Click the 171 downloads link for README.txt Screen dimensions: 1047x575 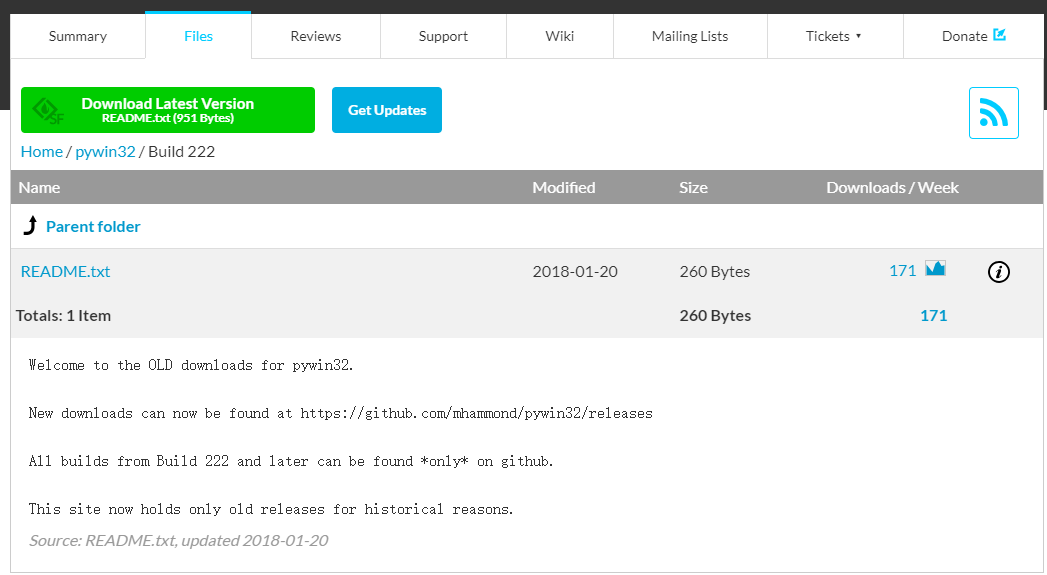[x=902, y=270]
